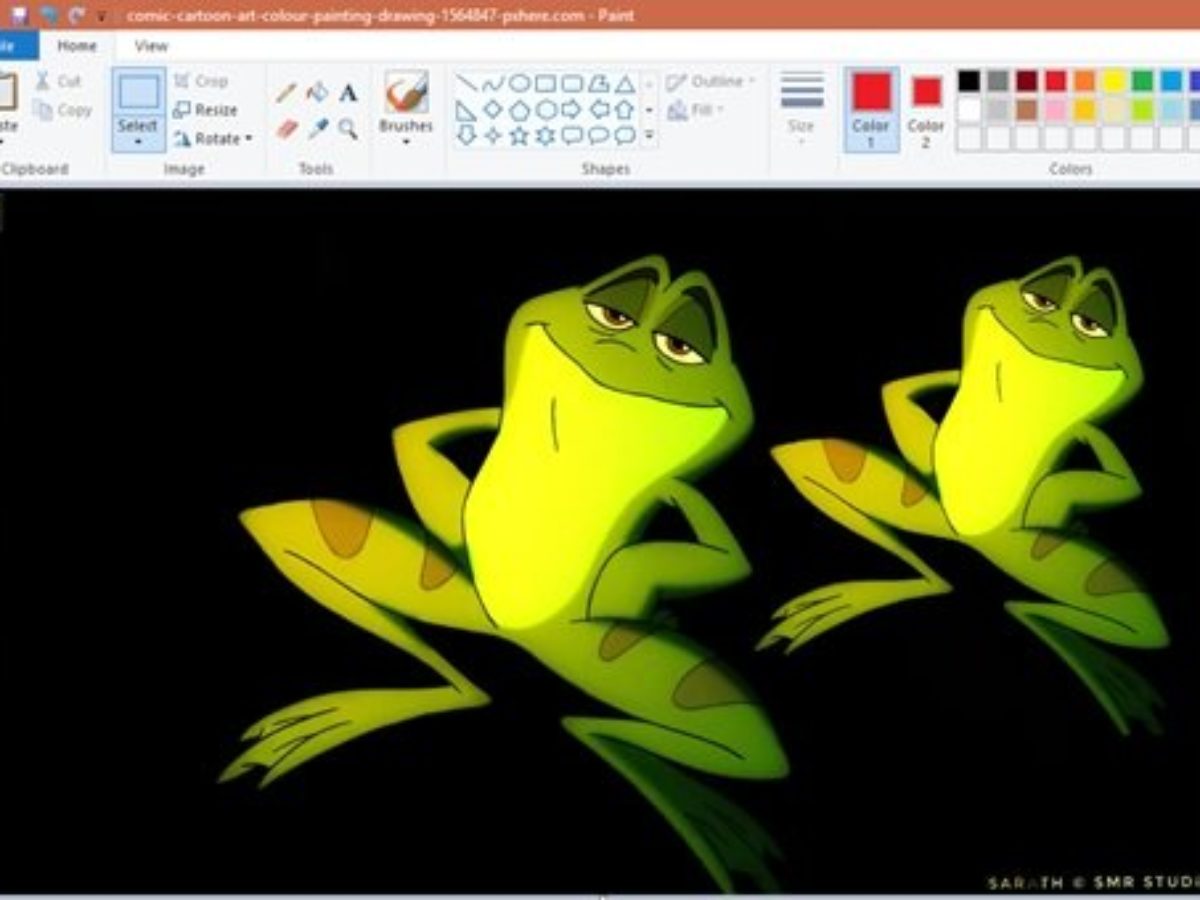Choose the Rectangle shape
This screenshot has height=900, width=1200.
(545, 83)
